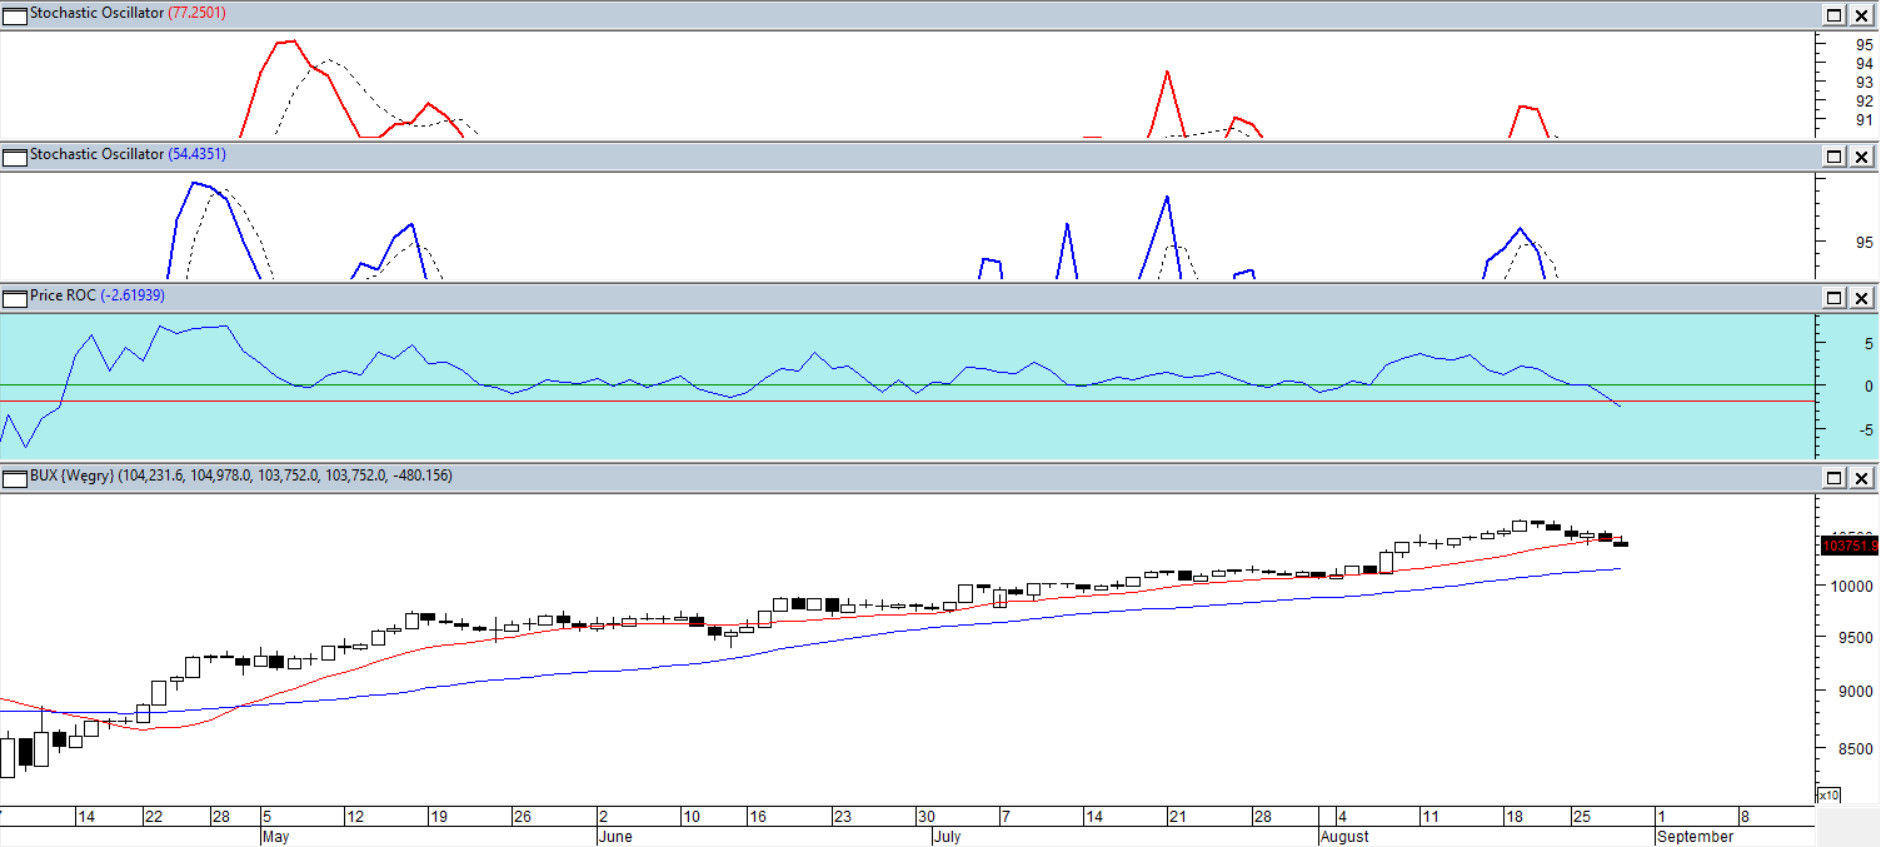The image size is (1880, 847).
Task: Maximize the Stochastic Oscillator (54.4351) panel
Action: 1834,156
